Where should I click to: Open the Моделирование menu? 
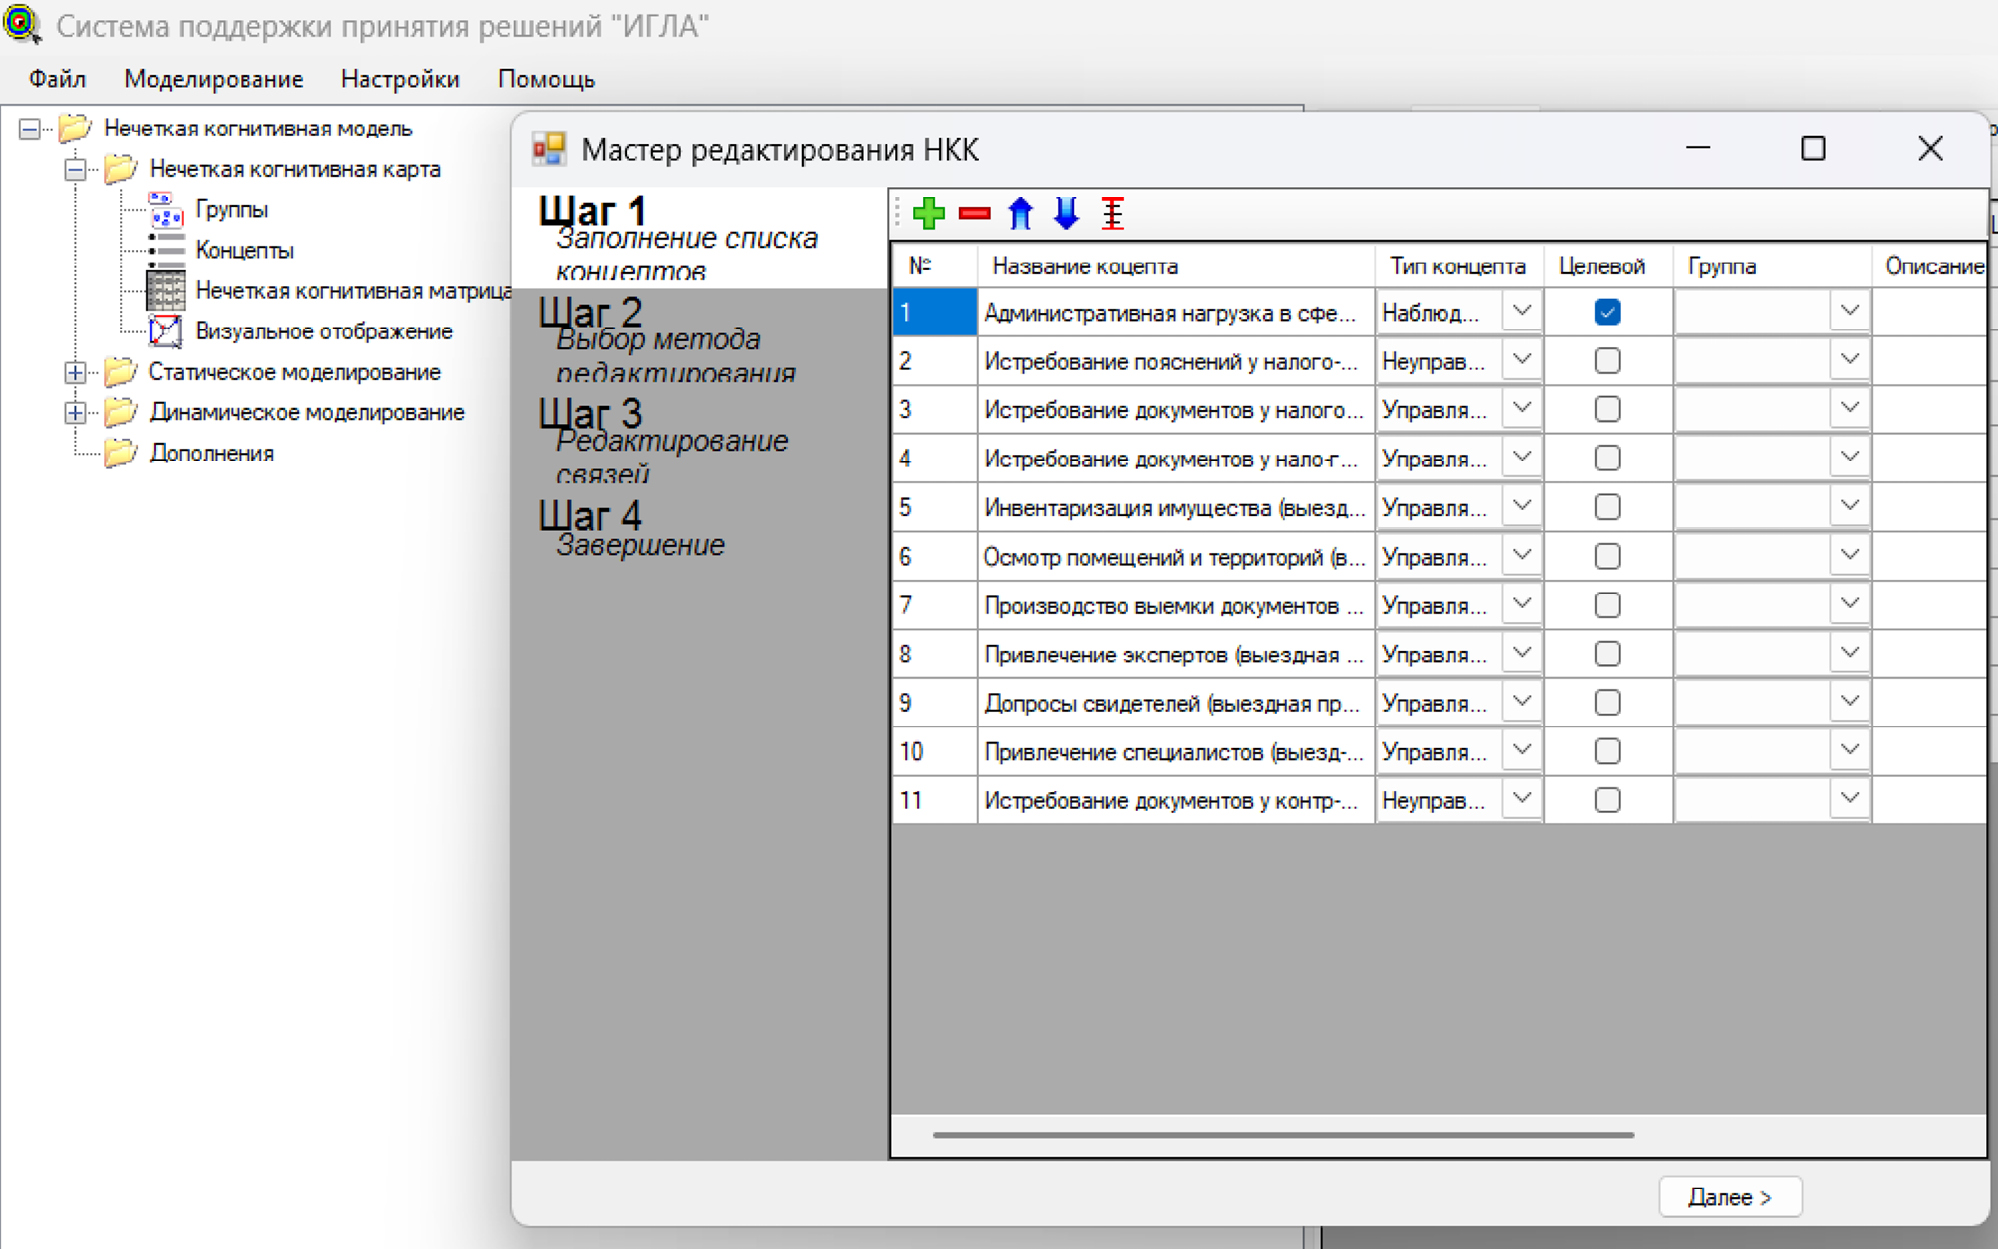[x=213, y=79]
